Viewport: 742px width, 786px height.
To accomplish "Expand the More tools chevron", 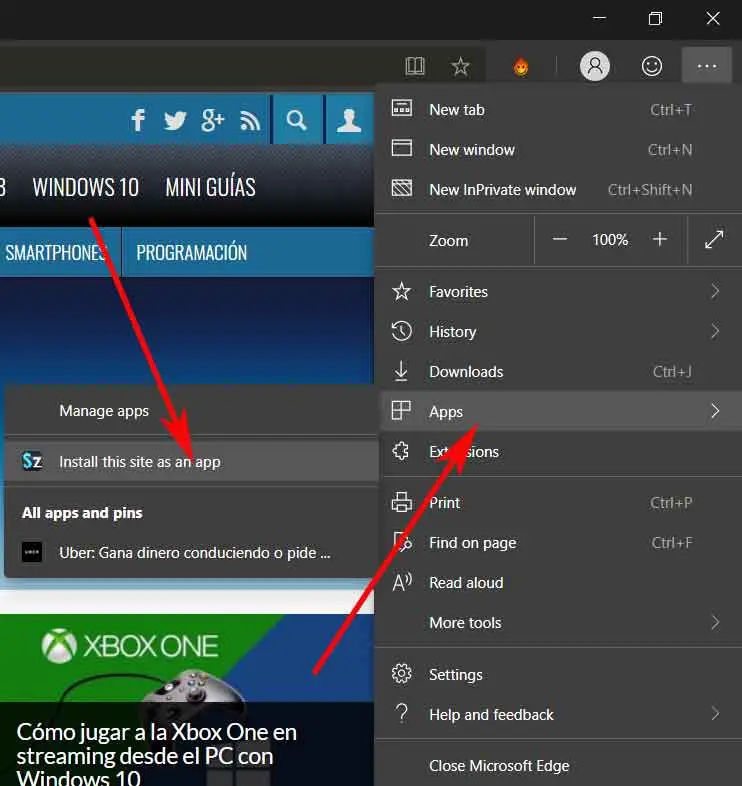I will coord(715,623).
